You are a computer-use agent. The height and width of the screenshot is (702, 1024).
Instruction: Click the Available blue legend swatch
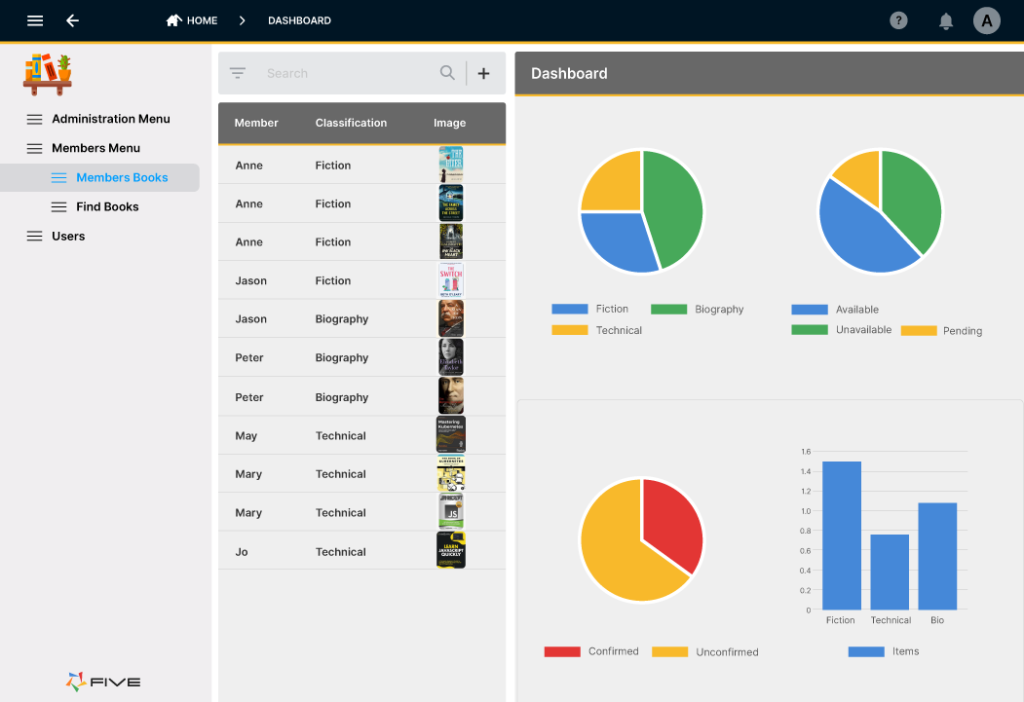coord(810,310)
